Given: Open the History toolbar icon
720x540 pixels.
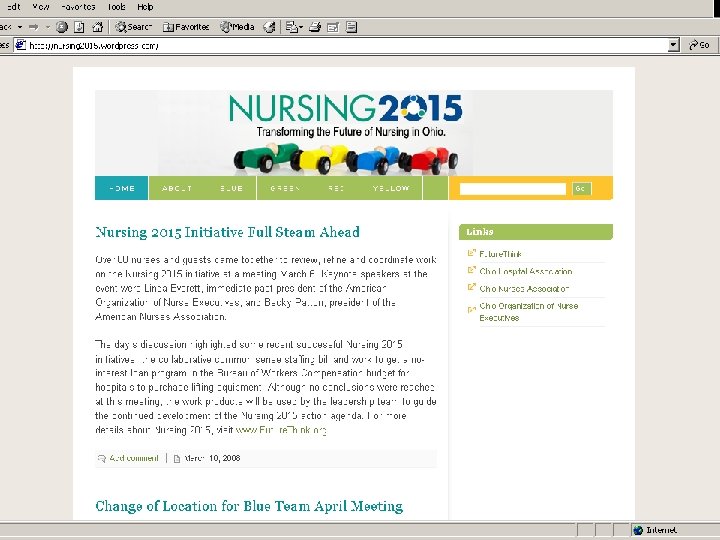Looking at the screenshot, I should tap(269, 27).
